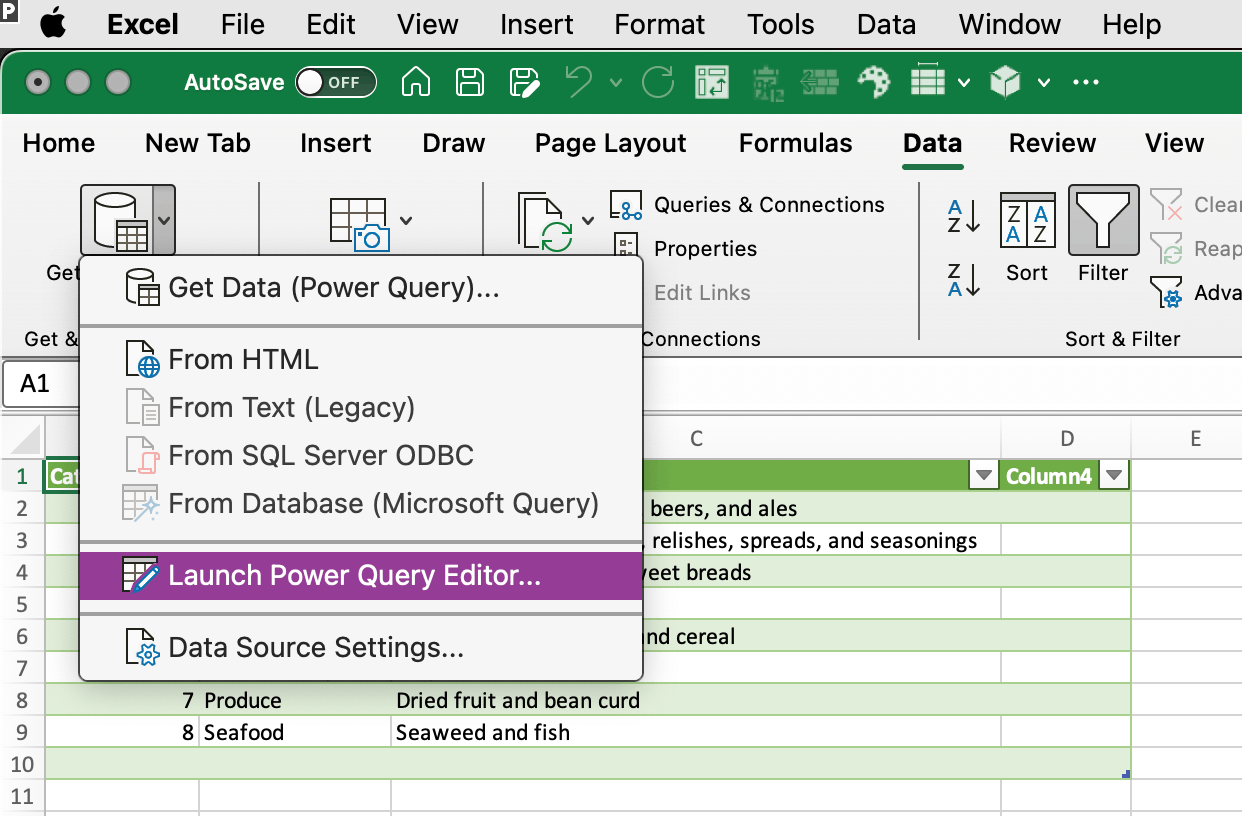
Task: Choose Launch Power Query Editor...
Action: tap(360, 576)
